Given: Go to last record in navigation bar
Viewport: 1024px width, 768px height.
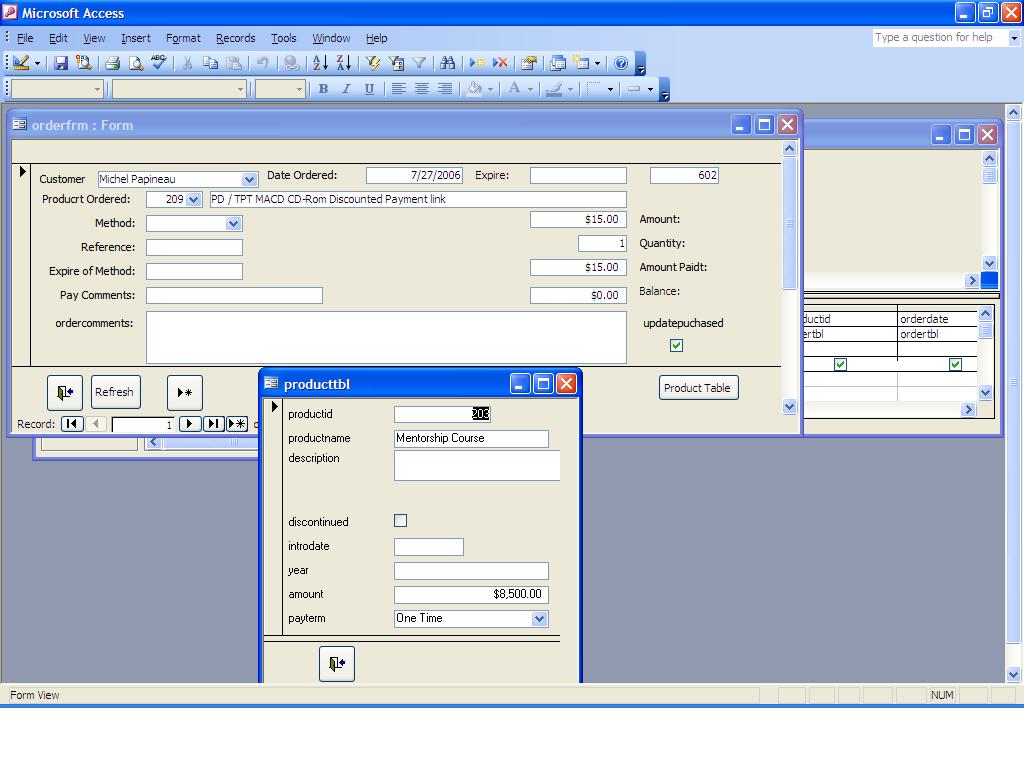Looking at the screenshot, I should pos(214,424).
